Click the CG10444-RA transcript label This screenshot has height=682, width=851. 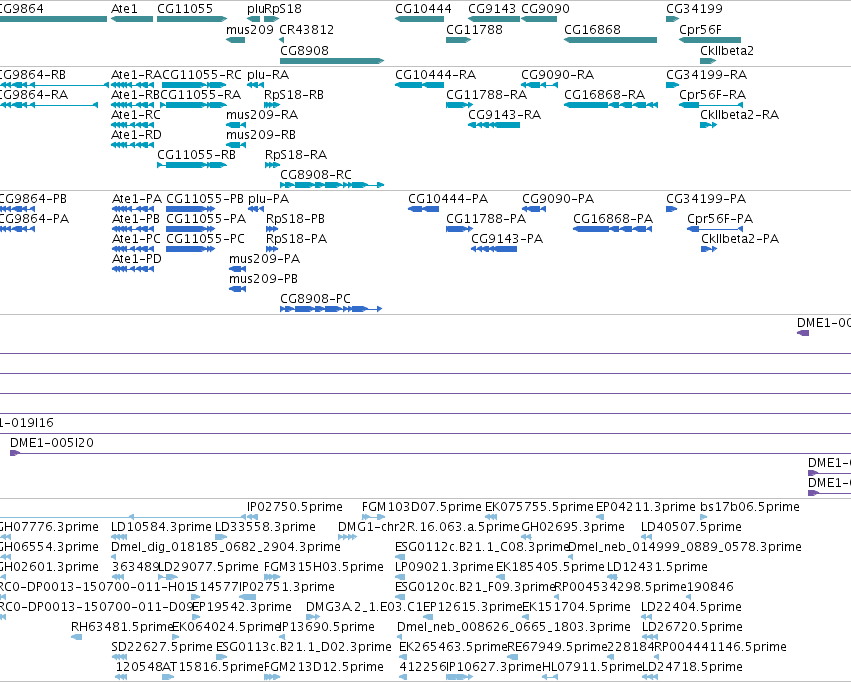coord(436,74)
